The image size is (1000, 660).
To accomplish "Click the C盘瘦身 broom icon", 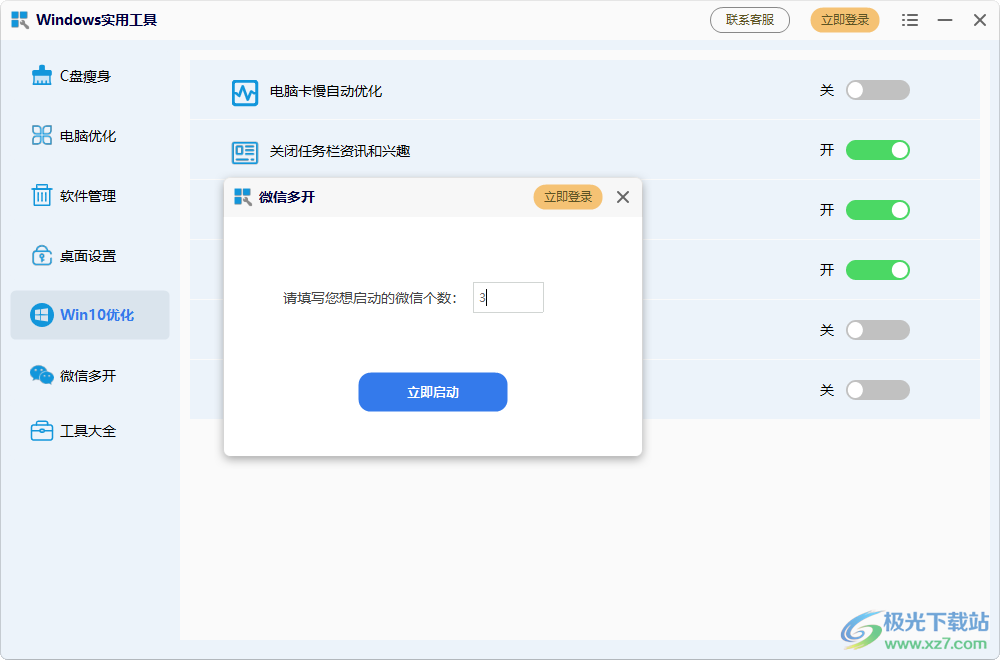I will (42, 76).
